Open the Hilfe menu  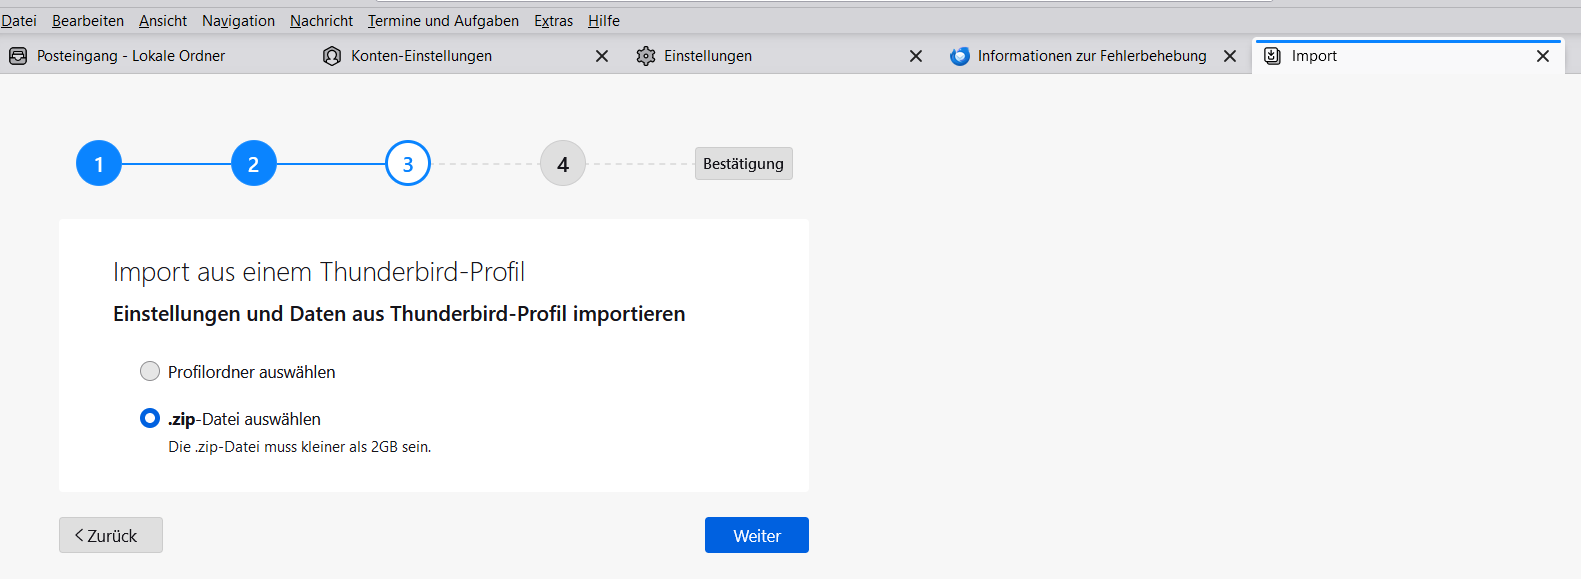(x=604, y=20)
